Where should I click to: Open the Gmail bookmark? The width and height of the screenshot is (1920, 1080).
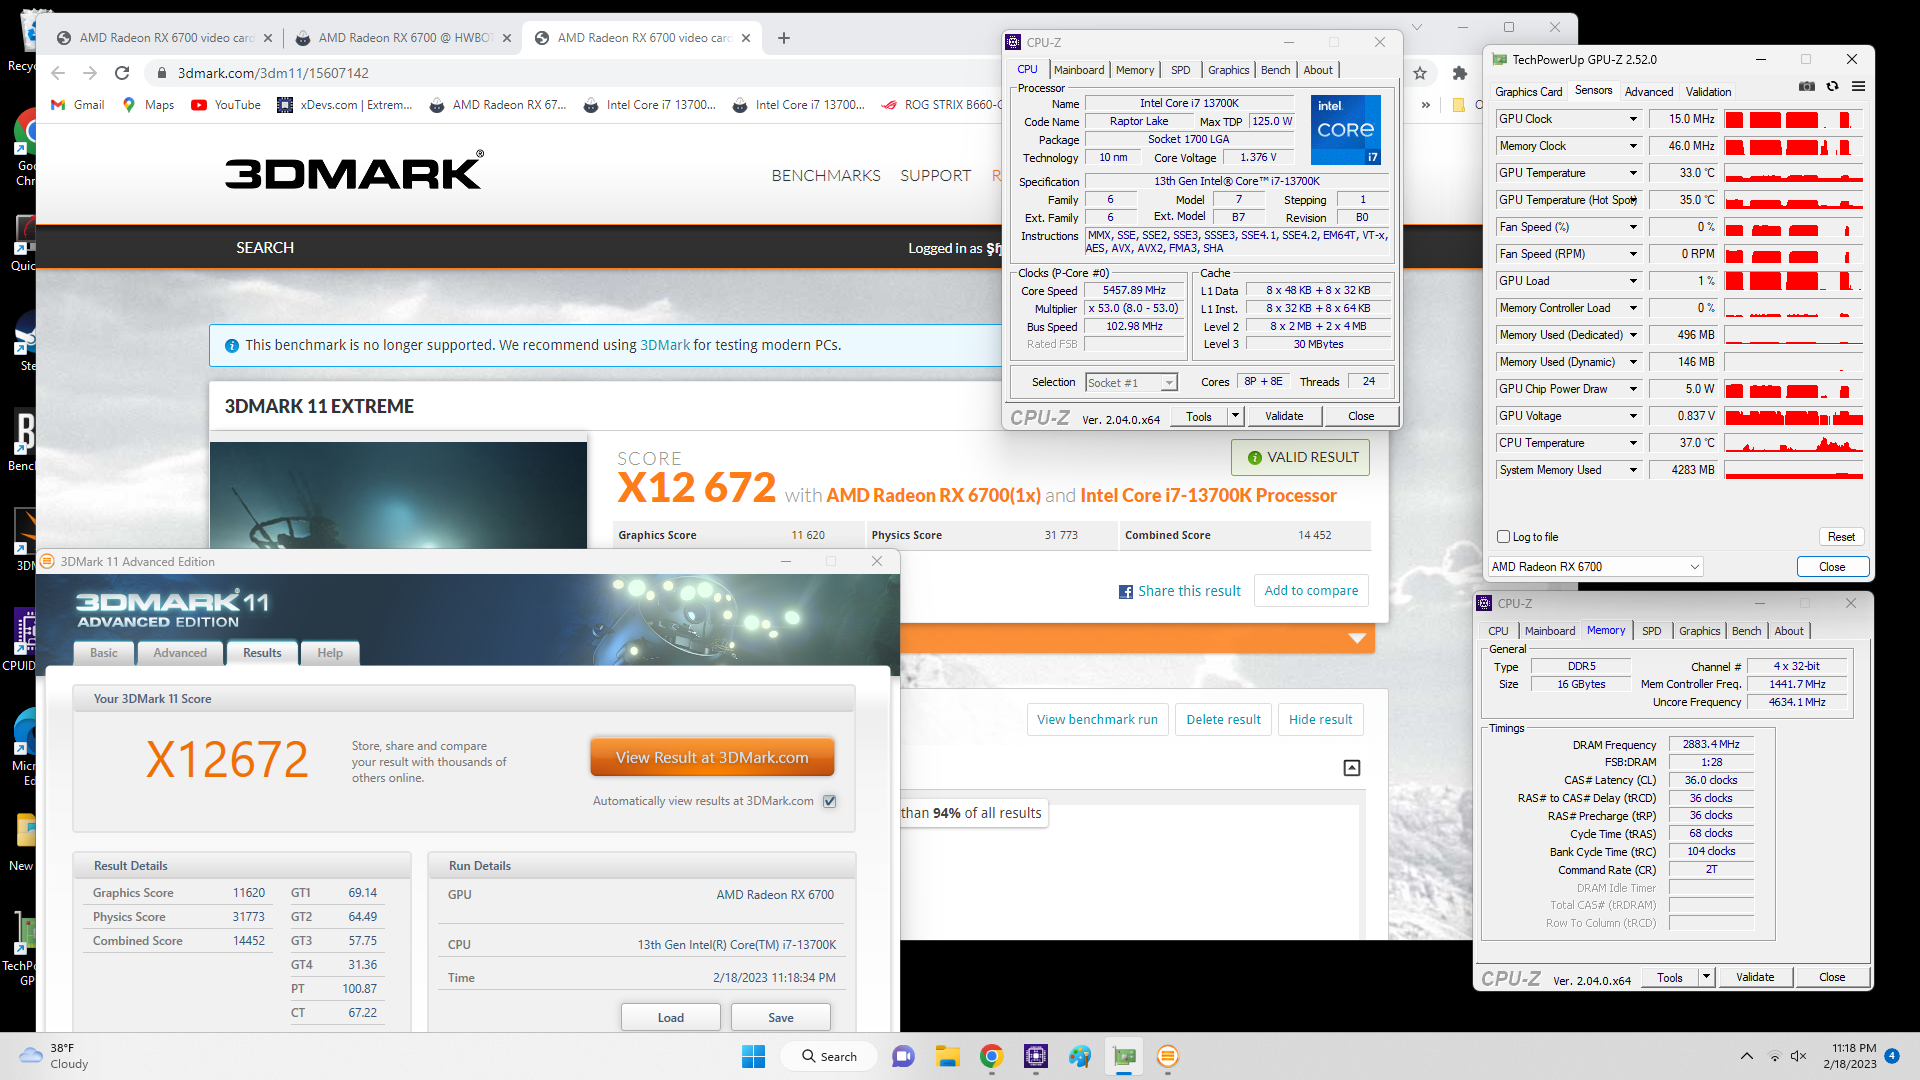click(78, 105)
